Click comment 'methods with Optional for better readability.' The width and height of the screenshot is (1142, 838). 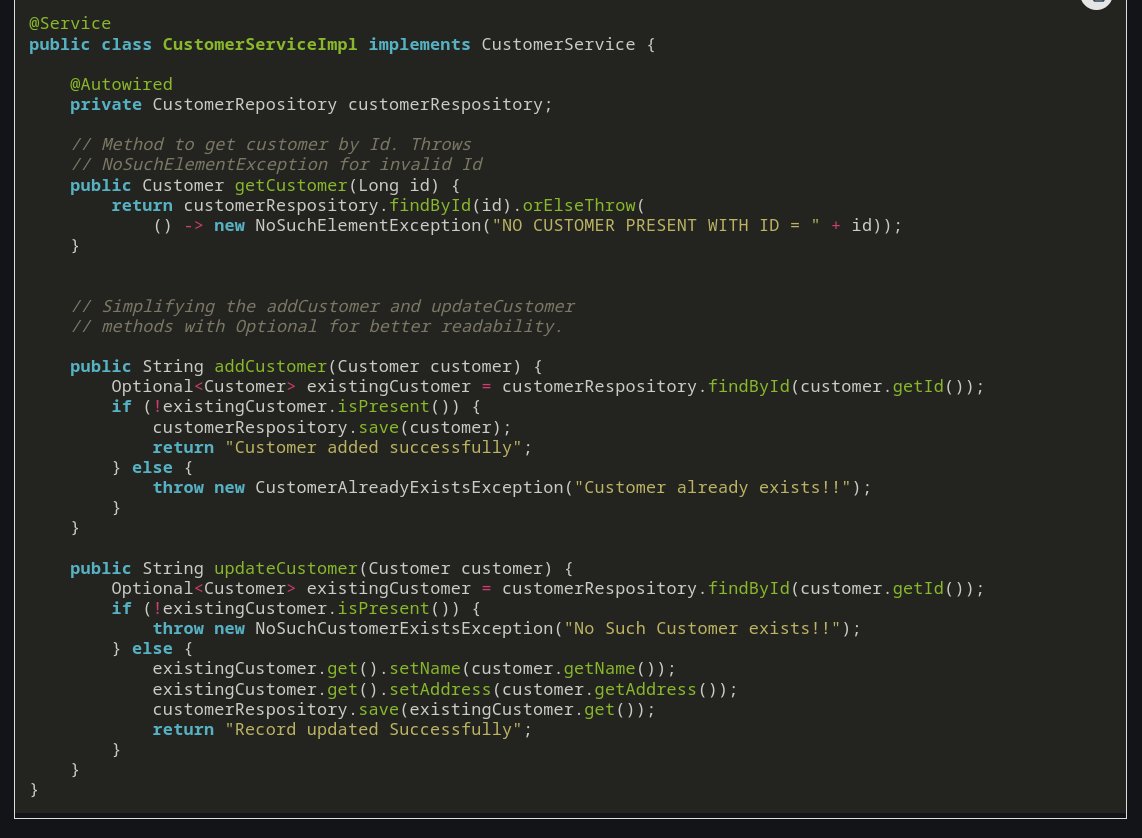pyautogui.click(x=317, y=327)
